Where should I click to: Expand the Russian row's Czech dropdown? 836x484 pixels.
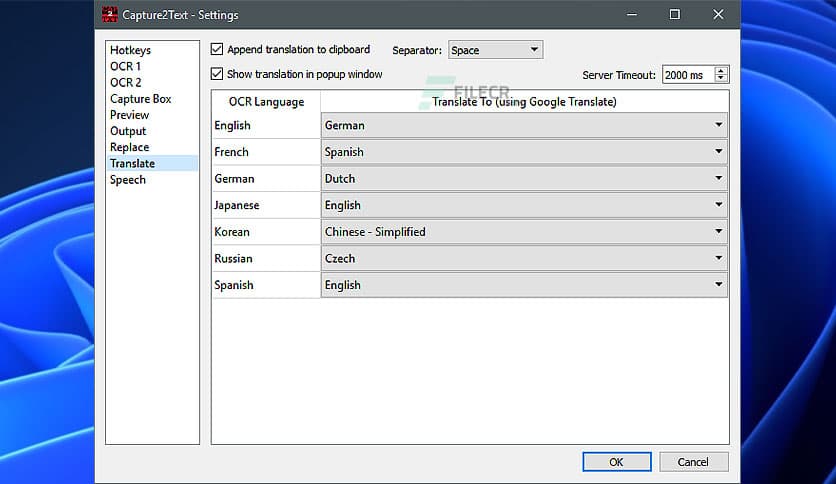tap(523, 258)
